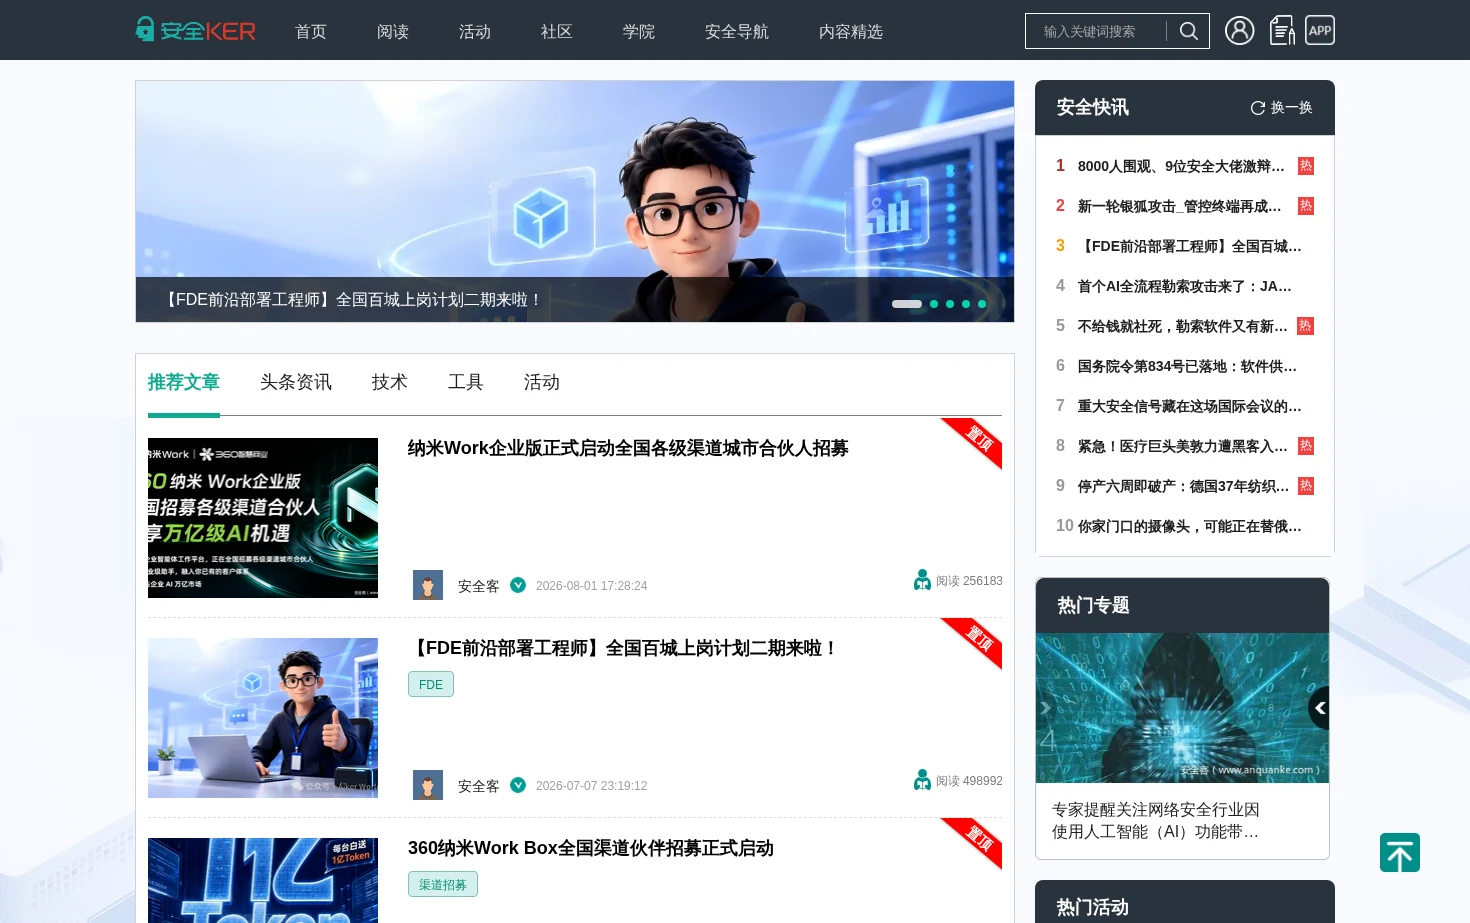1470x923 pixels.
Task: Open the 阅读 navigation menu
Action: [393, 32]
